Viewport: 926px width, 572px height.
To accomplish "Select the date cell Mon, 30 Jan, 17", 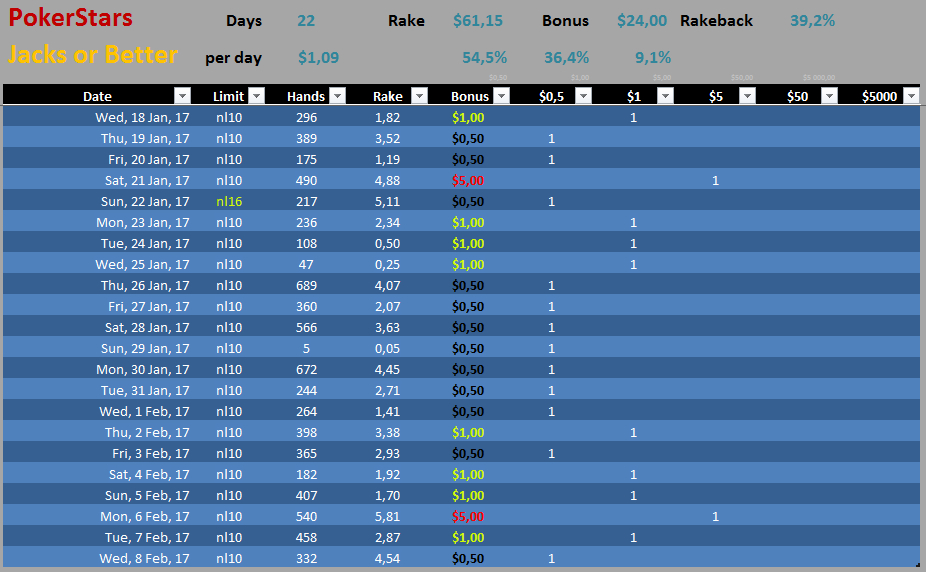I will click(x=143, y=370).
